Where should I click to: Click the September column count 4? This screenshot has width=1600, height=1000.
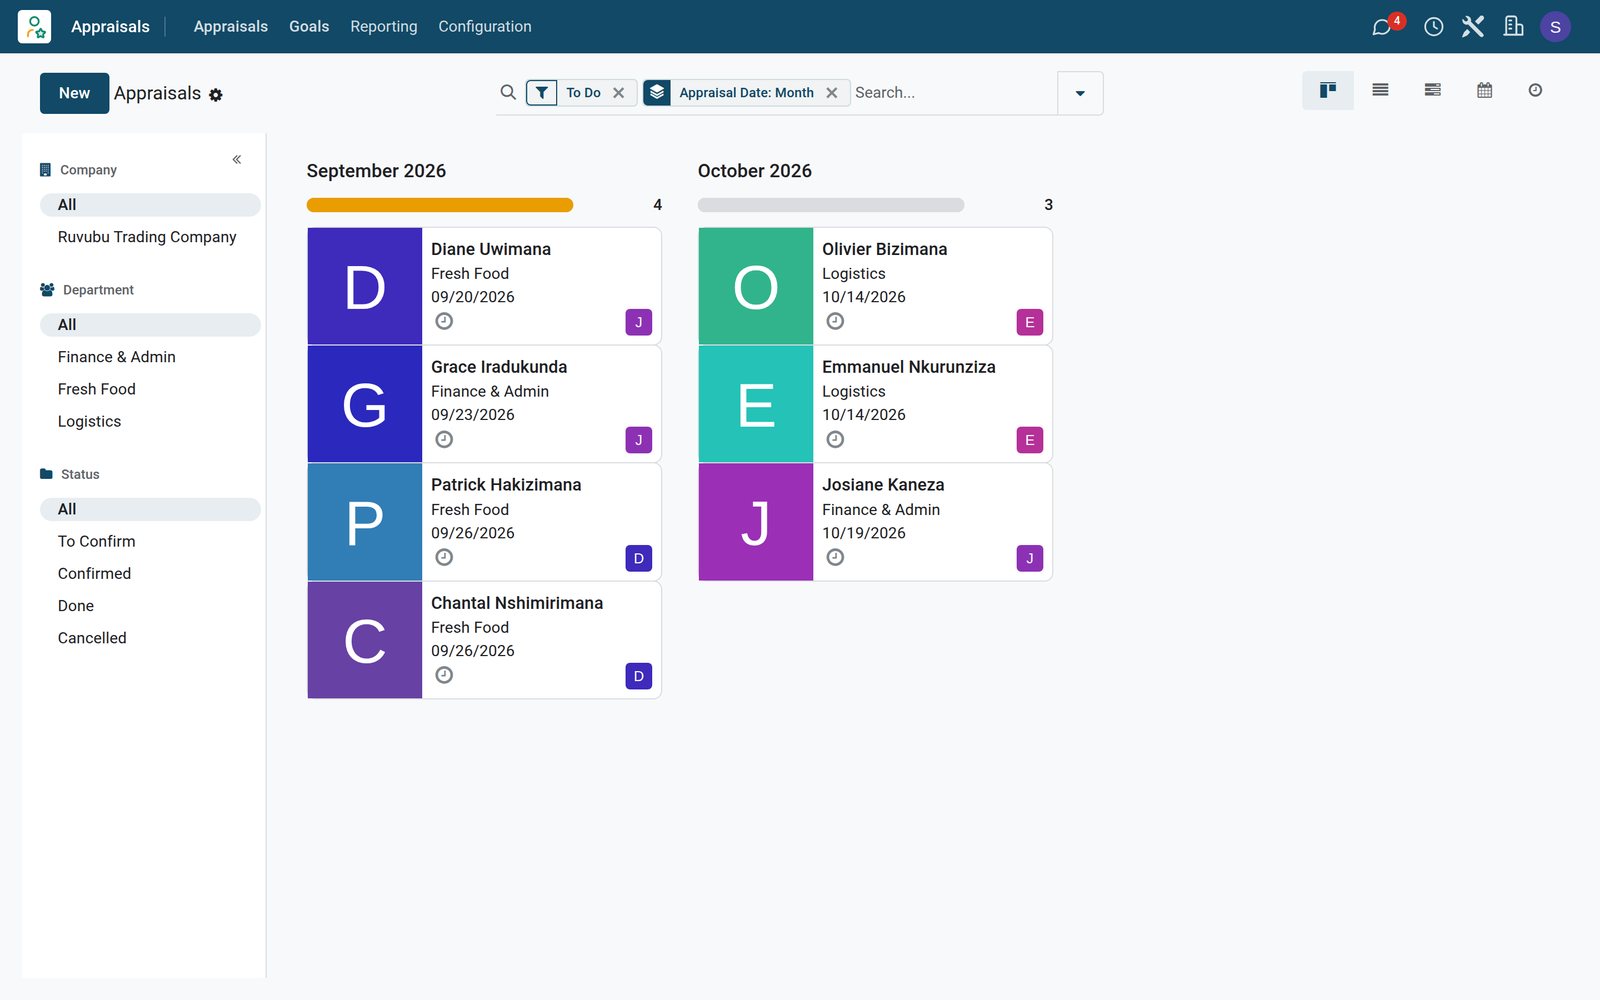[657, 205]
